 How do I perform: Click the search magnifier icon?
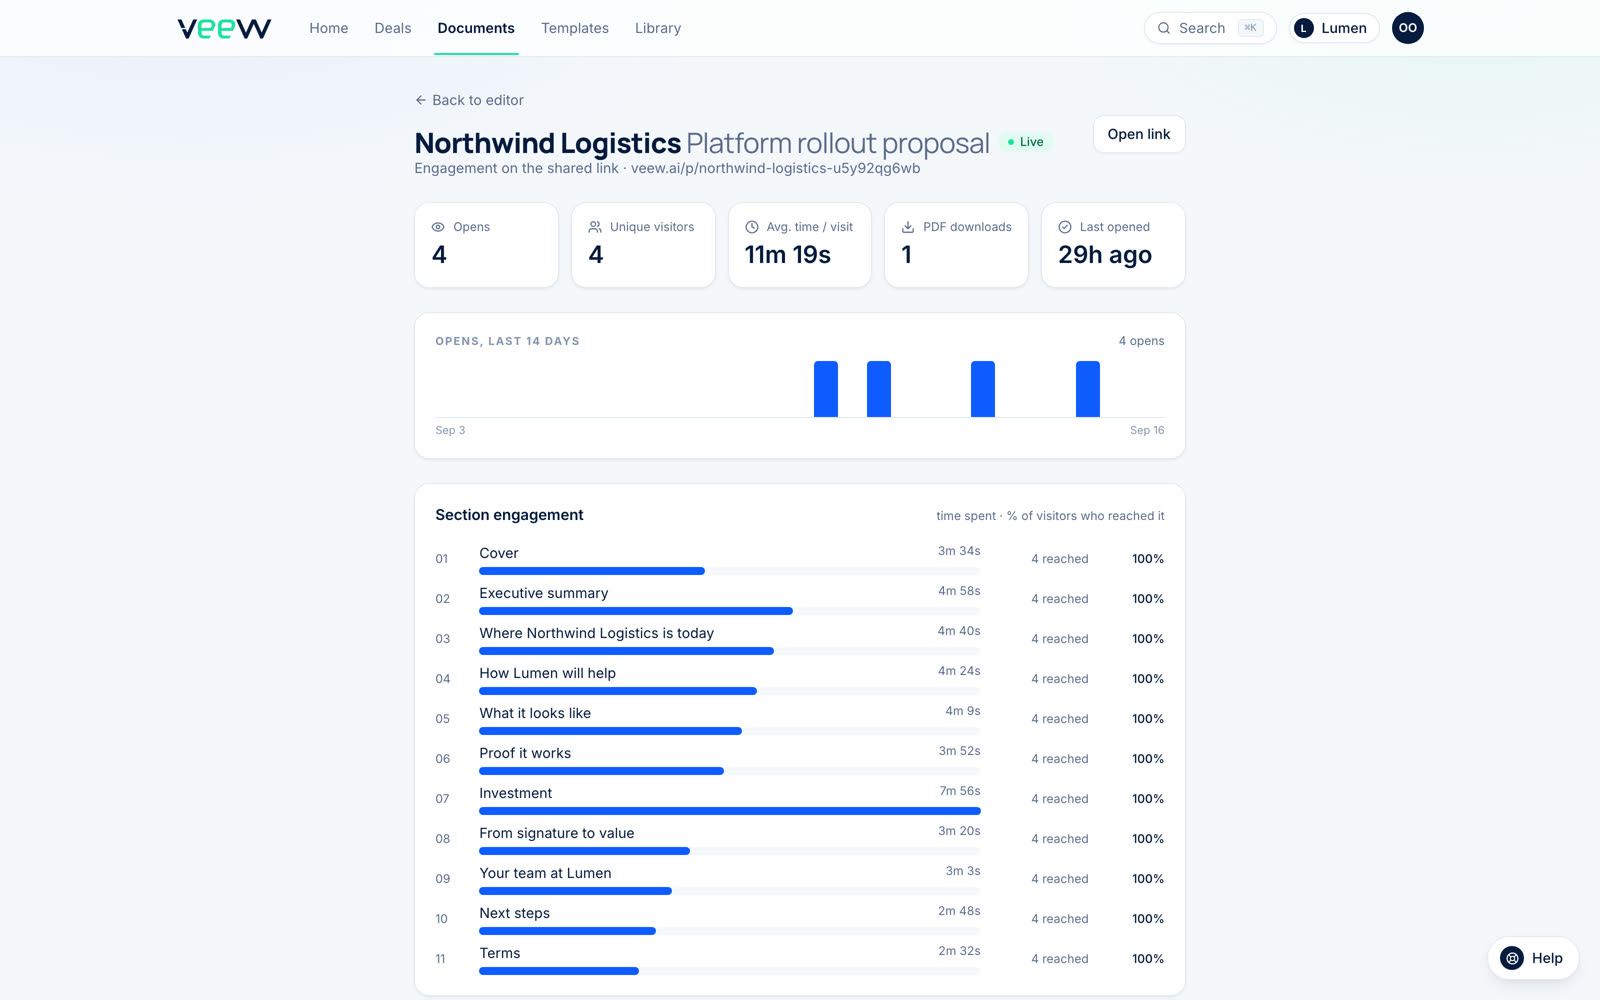click(1164, 28)
